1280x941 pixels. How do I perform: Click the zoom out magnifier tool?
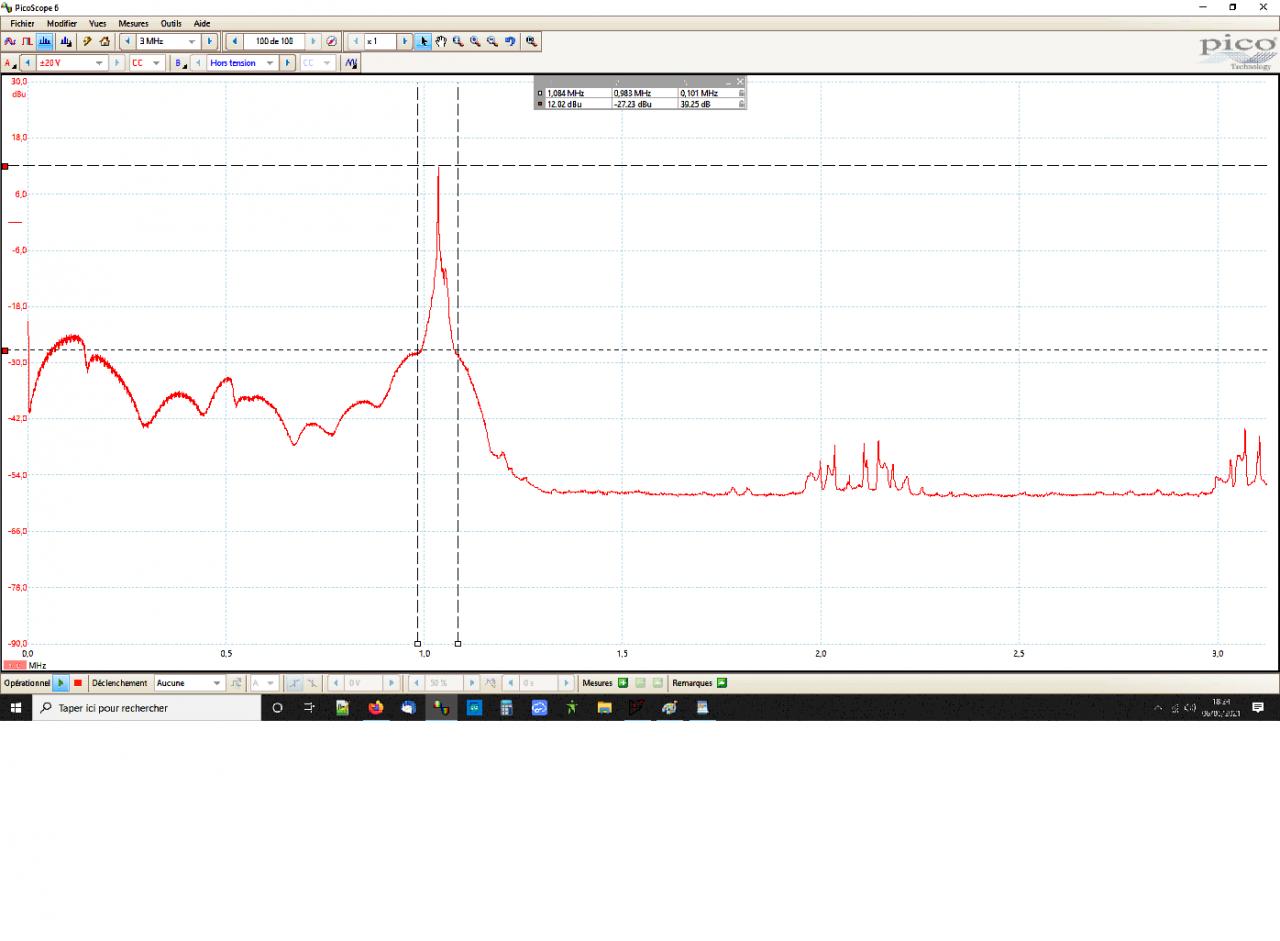(x=492, y=41)
